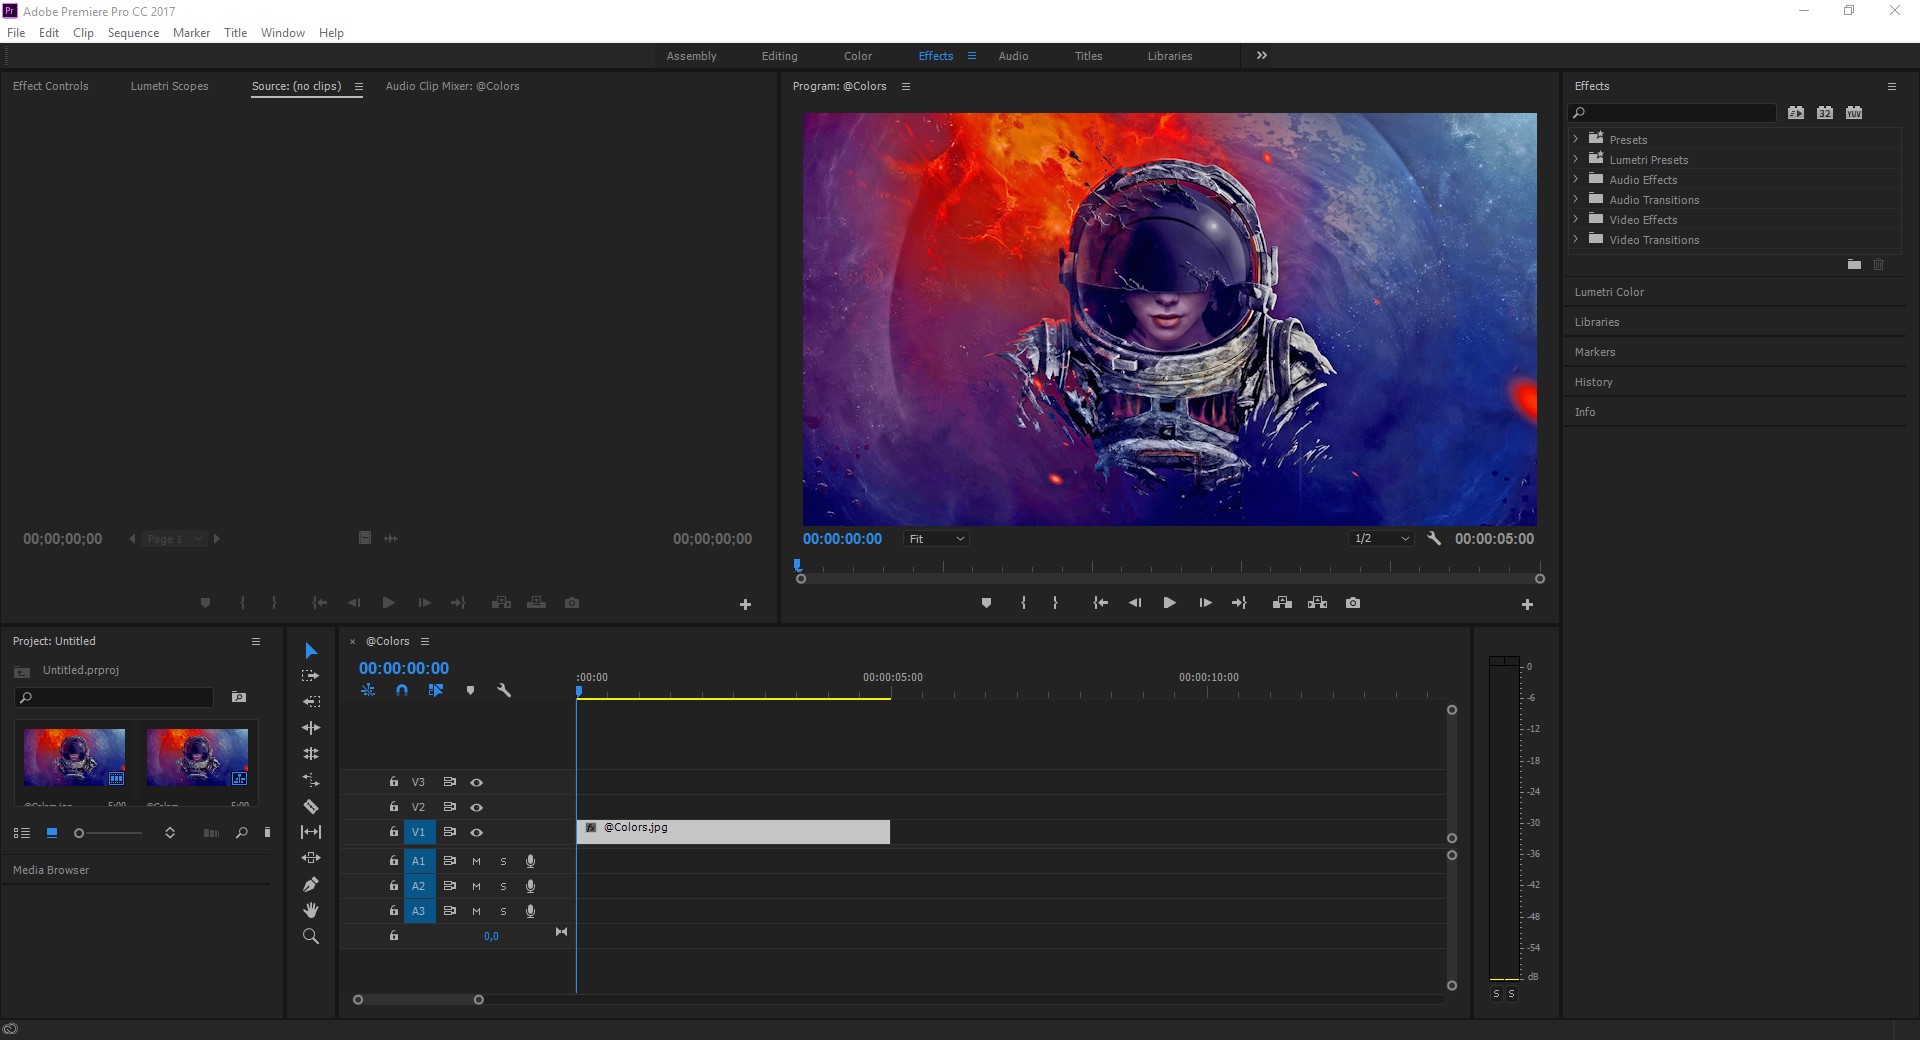Mute track A1
Viewport: 1920px width, 1040px height.
(476, 861)
